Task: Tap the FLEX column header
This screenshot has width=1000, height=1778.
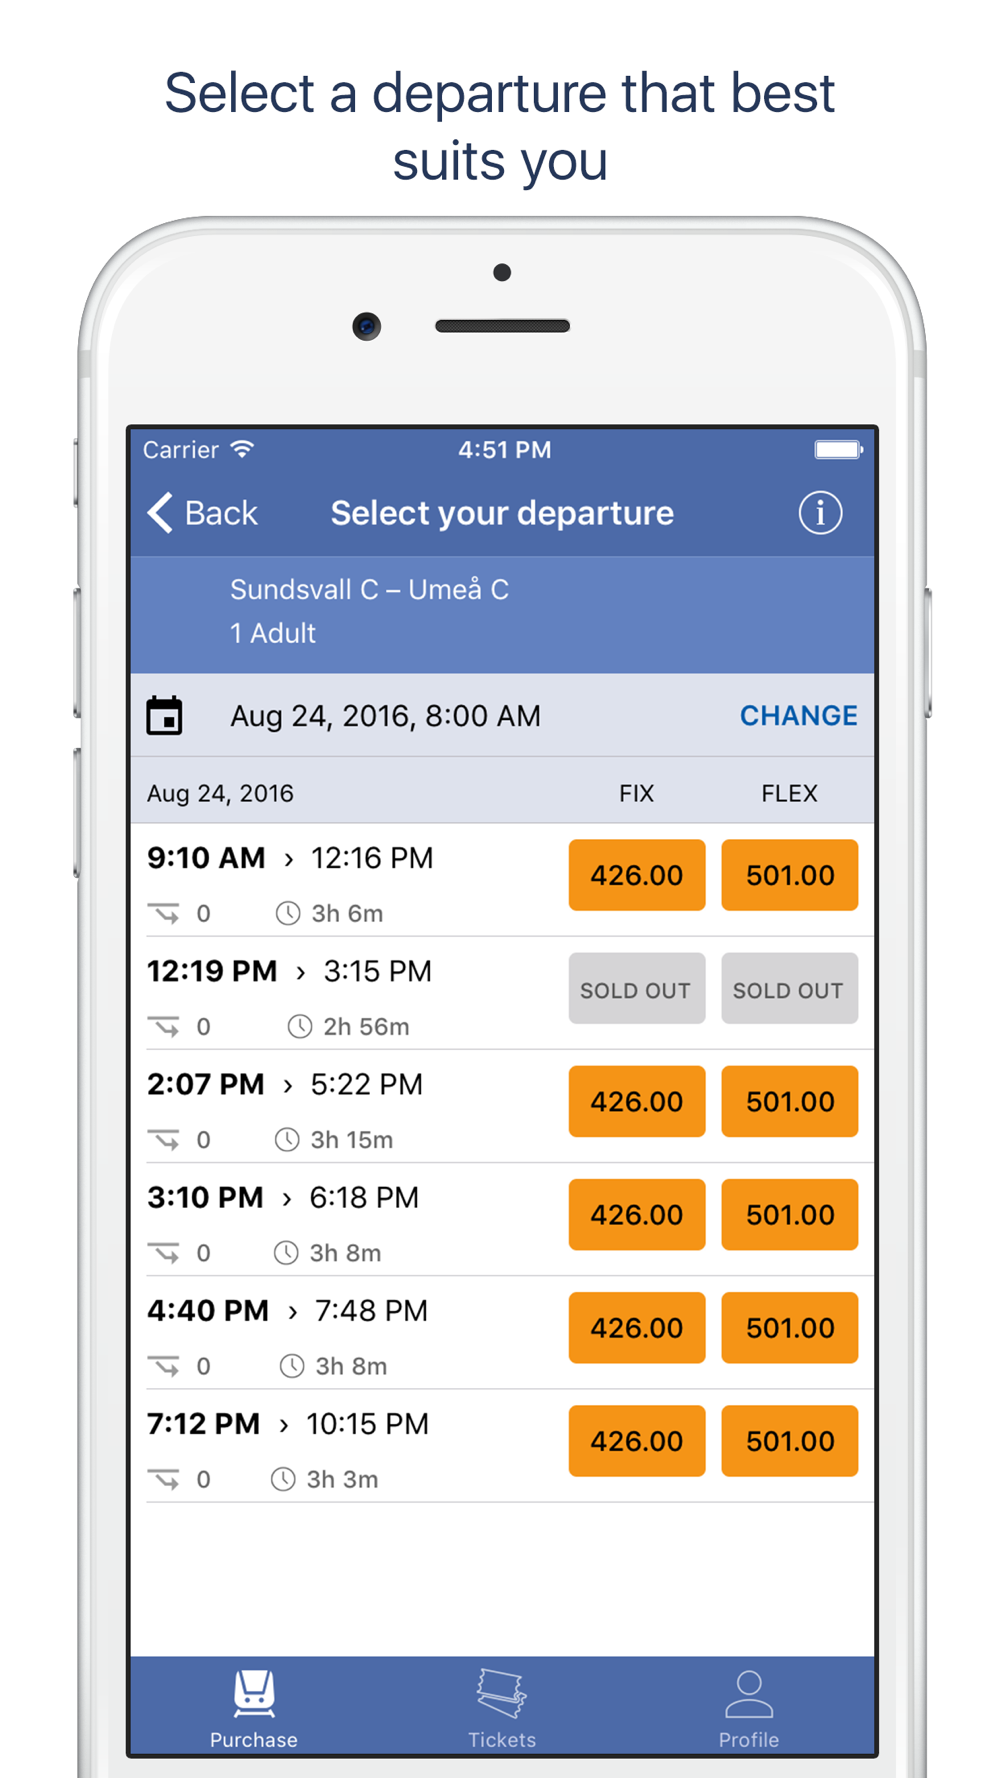Action: (x=789, y=793)
